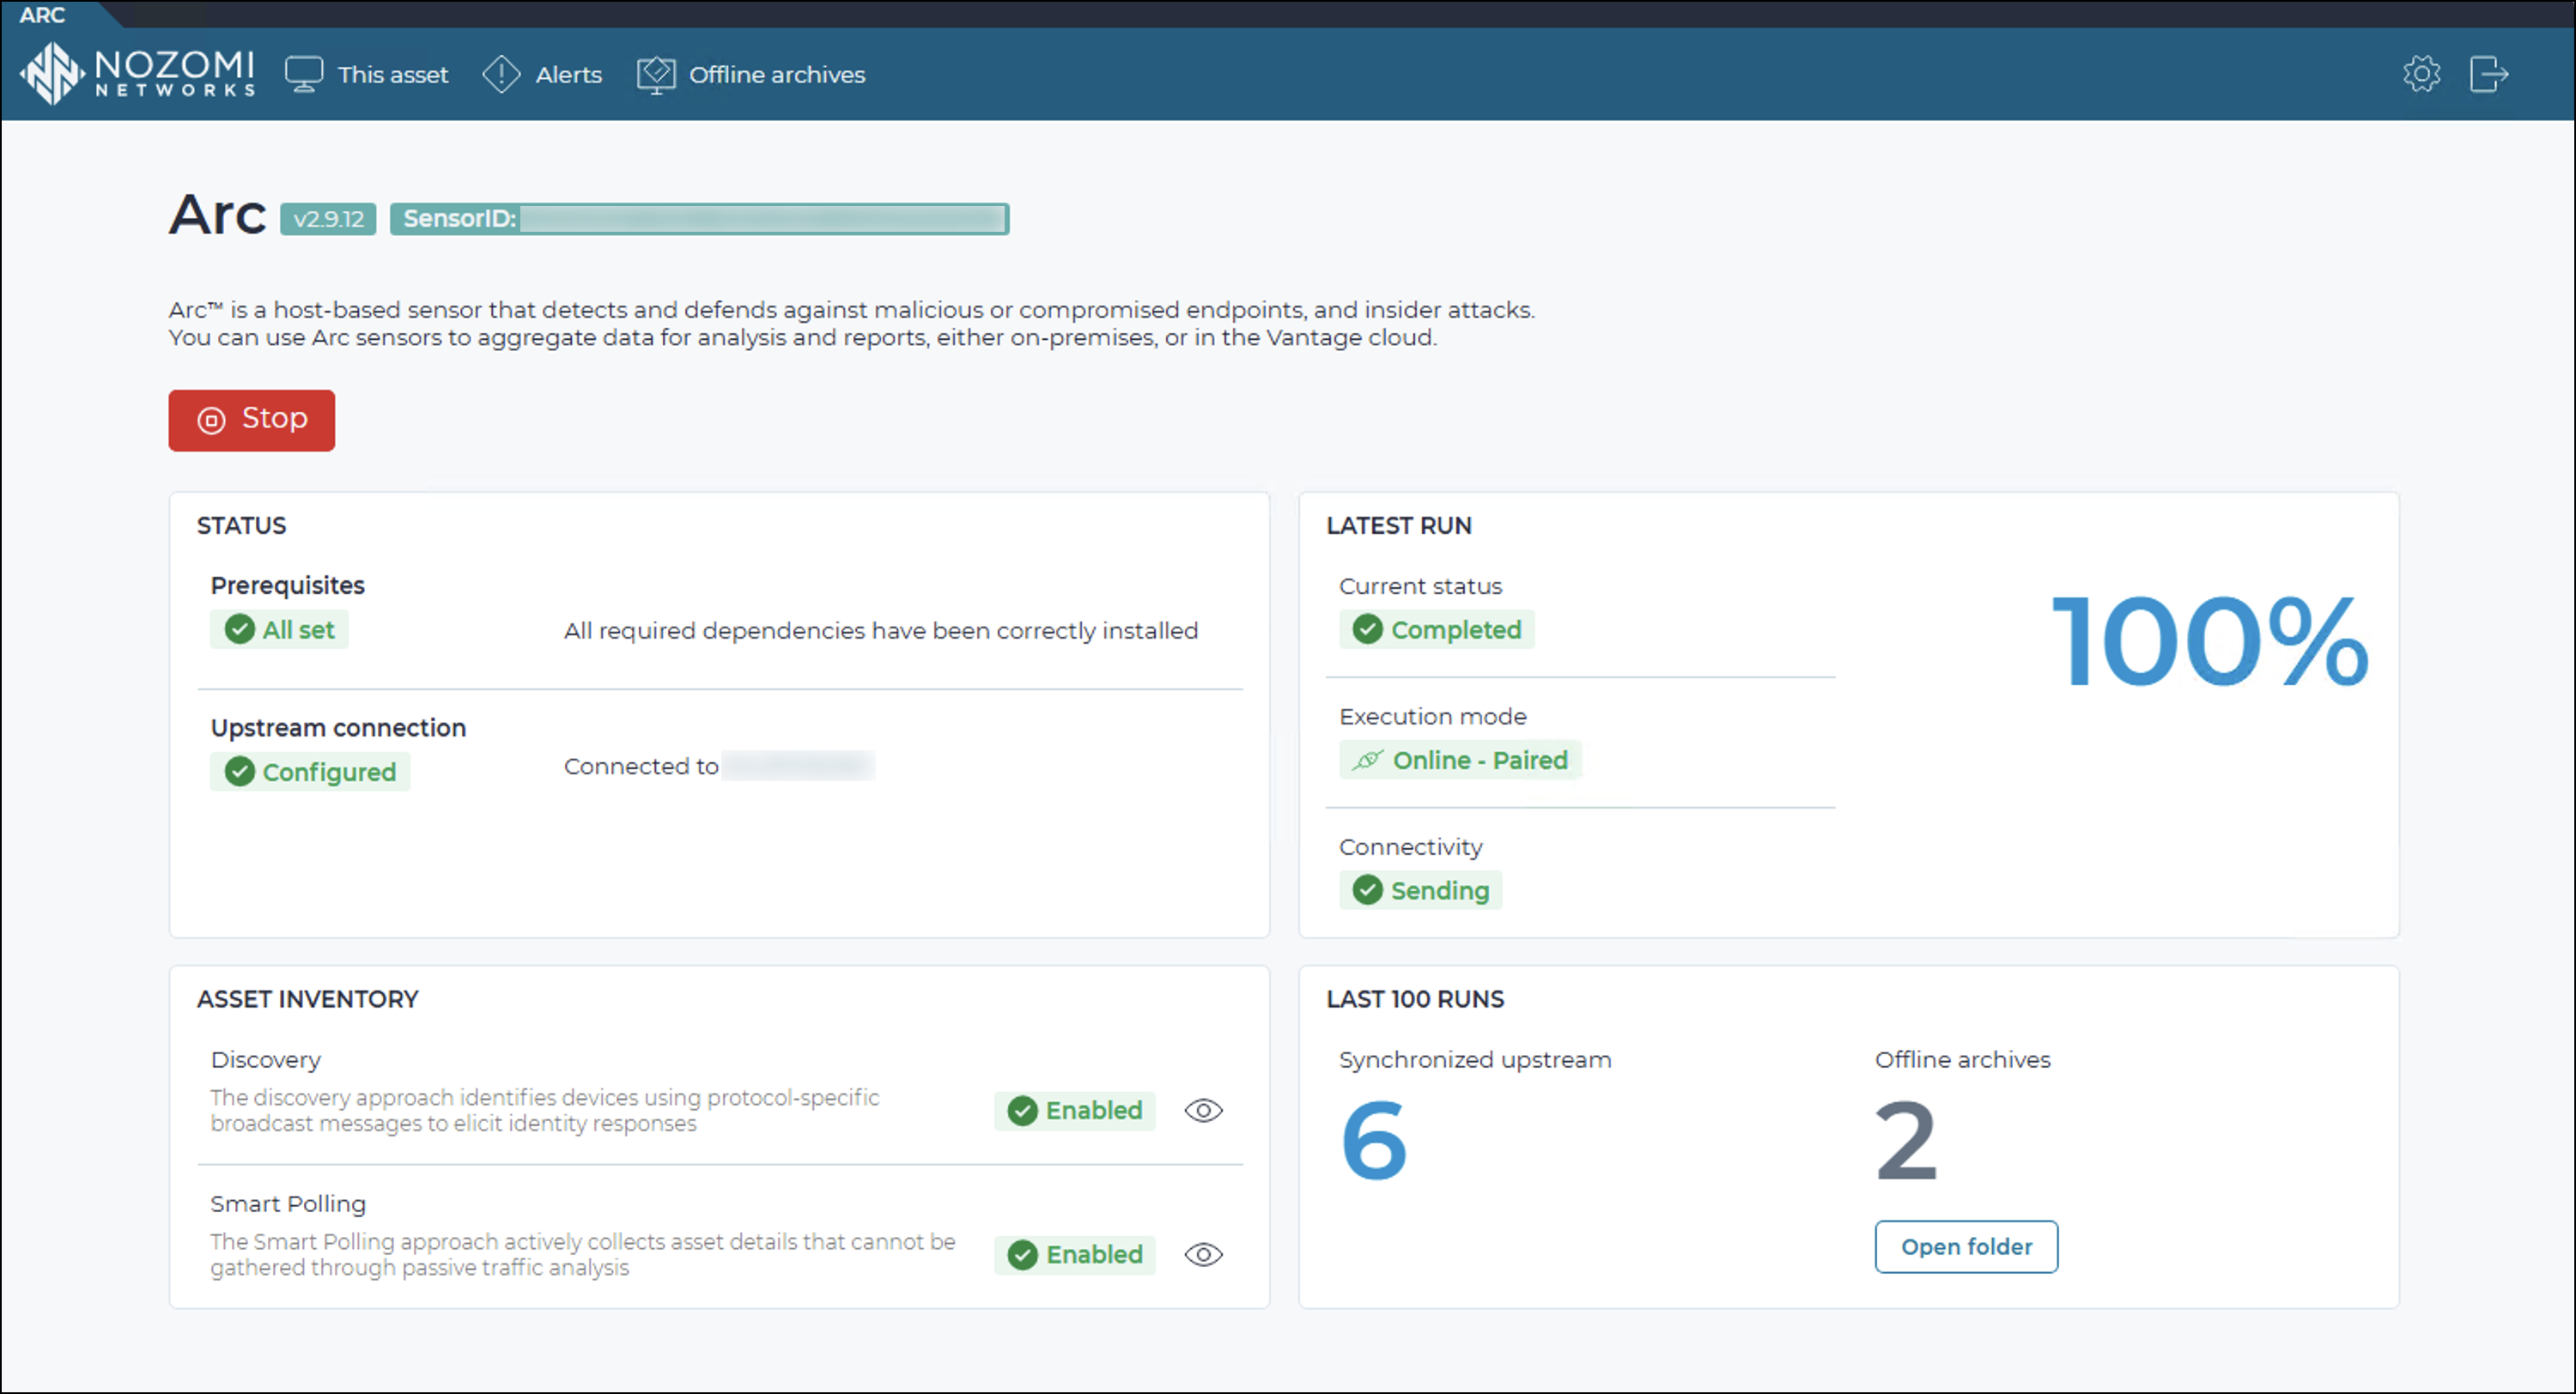Open the Alerts page
The image size is (2576, 1394).
542,74
